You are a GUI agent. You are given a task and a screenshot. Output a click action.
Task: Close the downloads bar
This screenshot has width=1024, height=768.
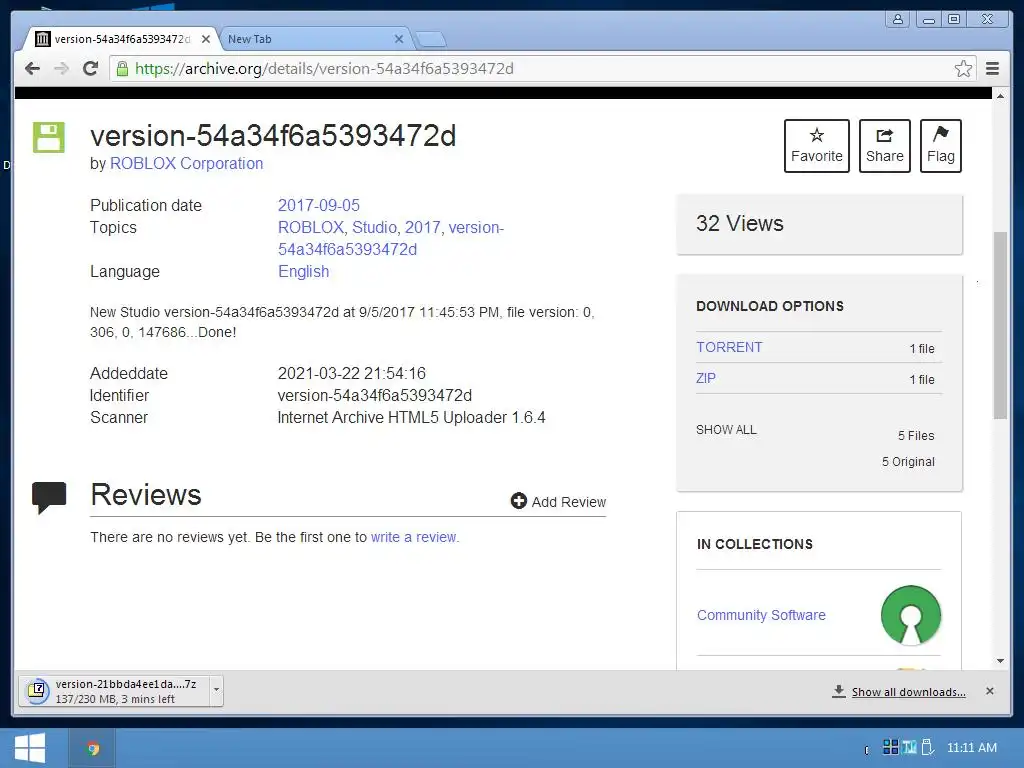[989, 691]
